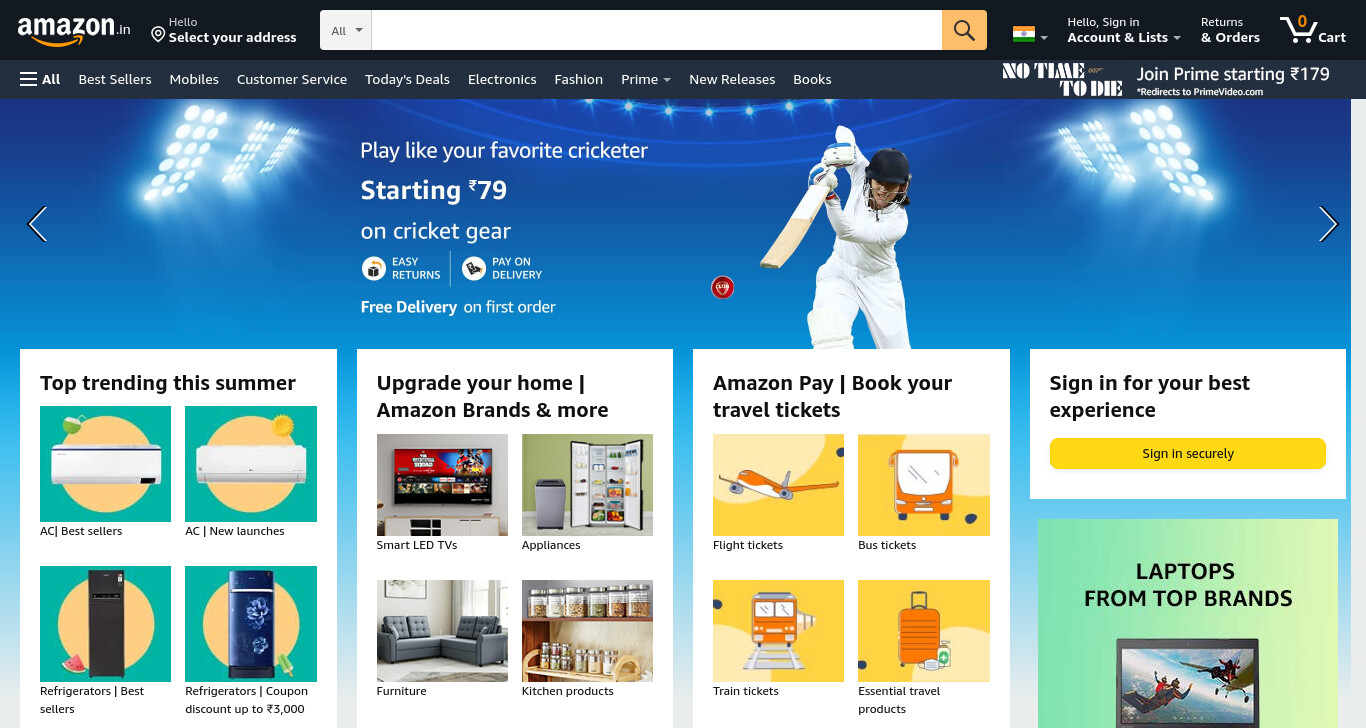Expand the Prime menu dropdown
Image resolution: width=1366 pixels, height=728 pixels.
click(646, 79)
